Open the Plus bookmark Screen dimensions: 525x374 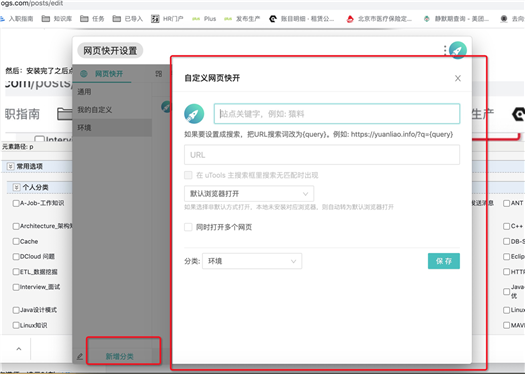point(204,19)
